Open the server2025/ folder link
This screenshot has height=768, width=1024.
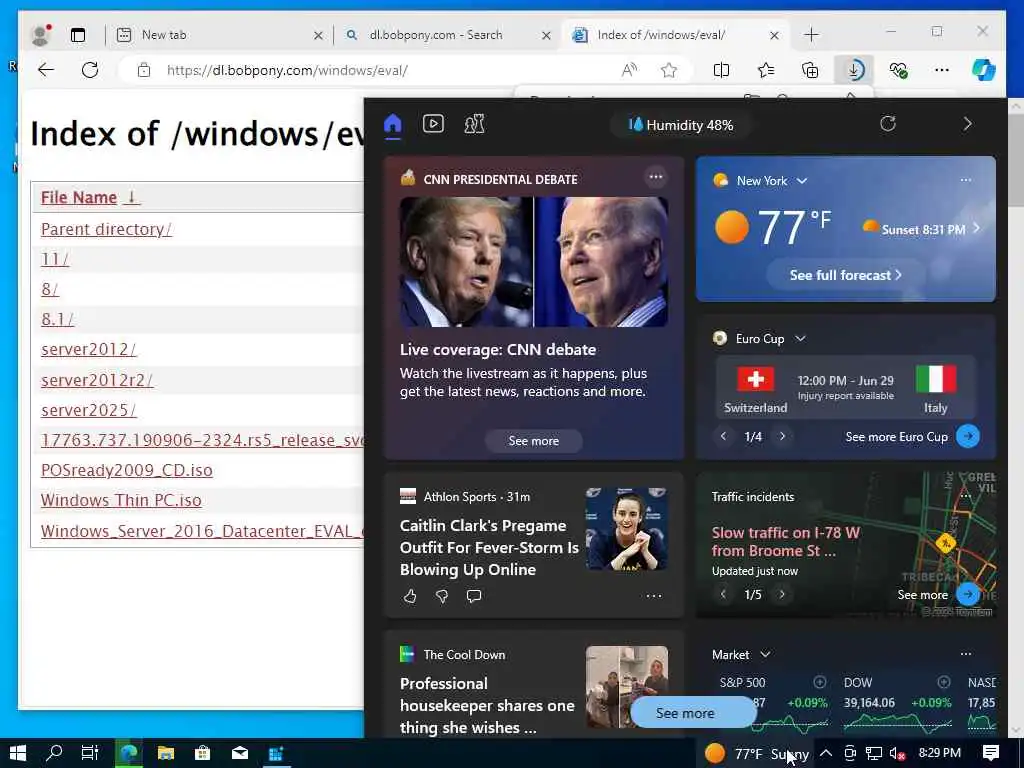(x=89, y=410)
